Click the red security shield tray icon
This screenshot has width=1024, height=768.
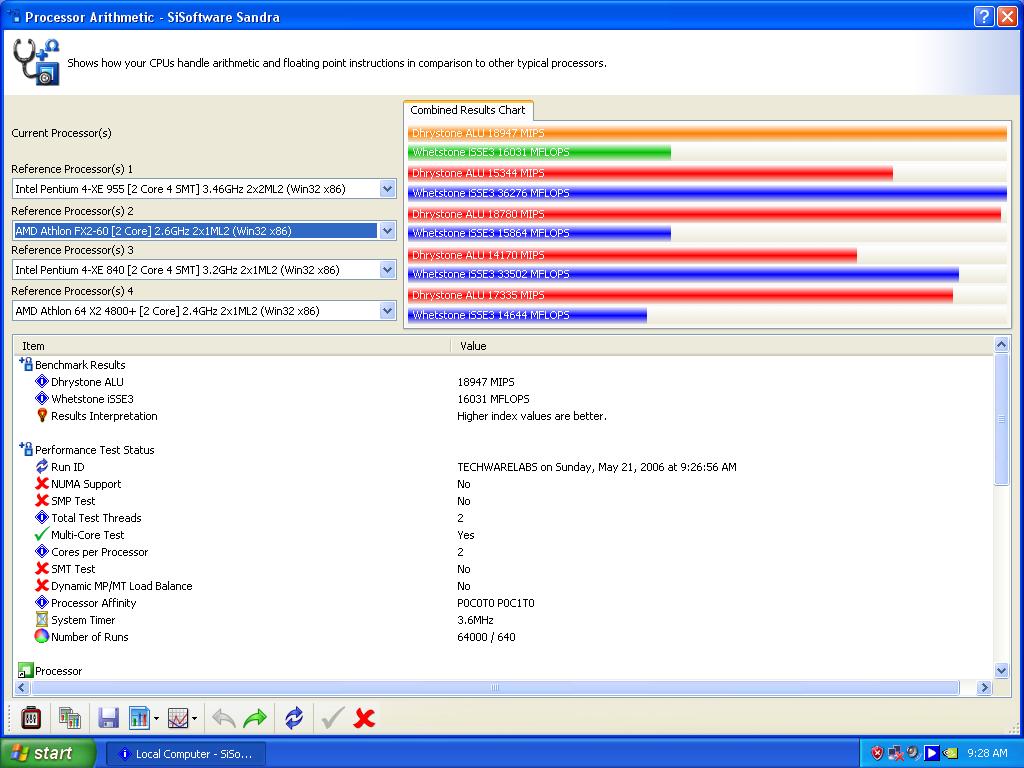877,753
